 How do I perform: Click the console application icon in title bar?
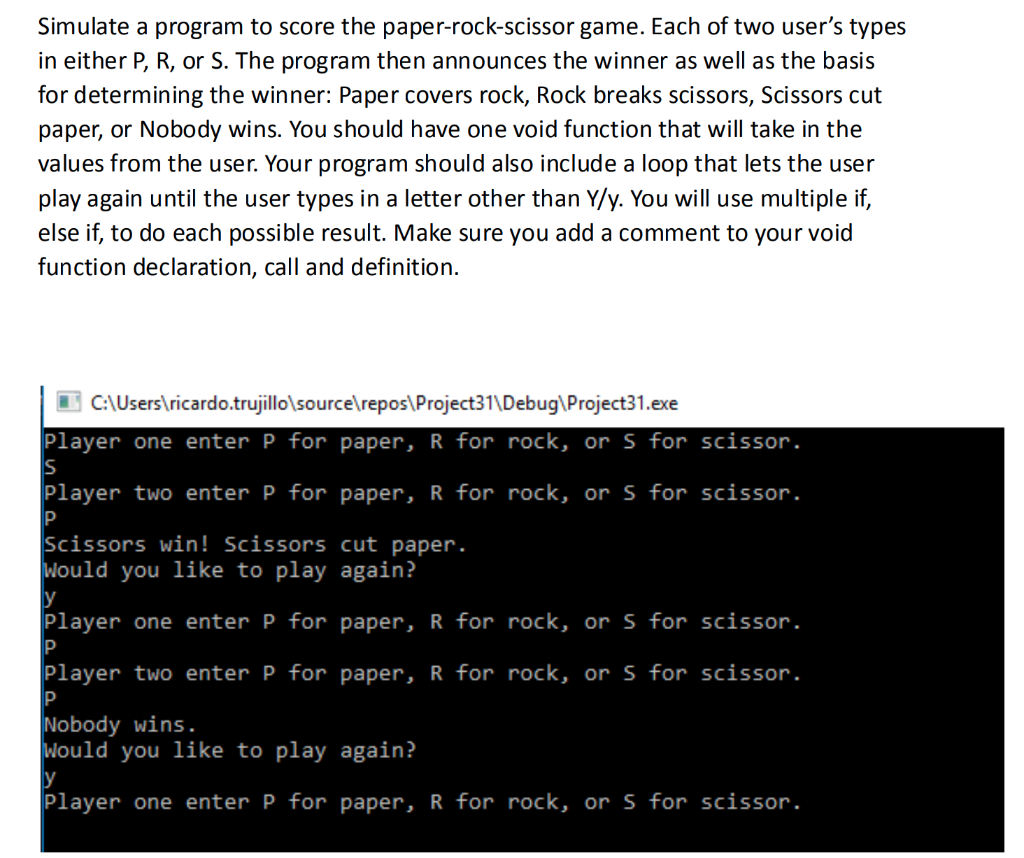[67, 402]
